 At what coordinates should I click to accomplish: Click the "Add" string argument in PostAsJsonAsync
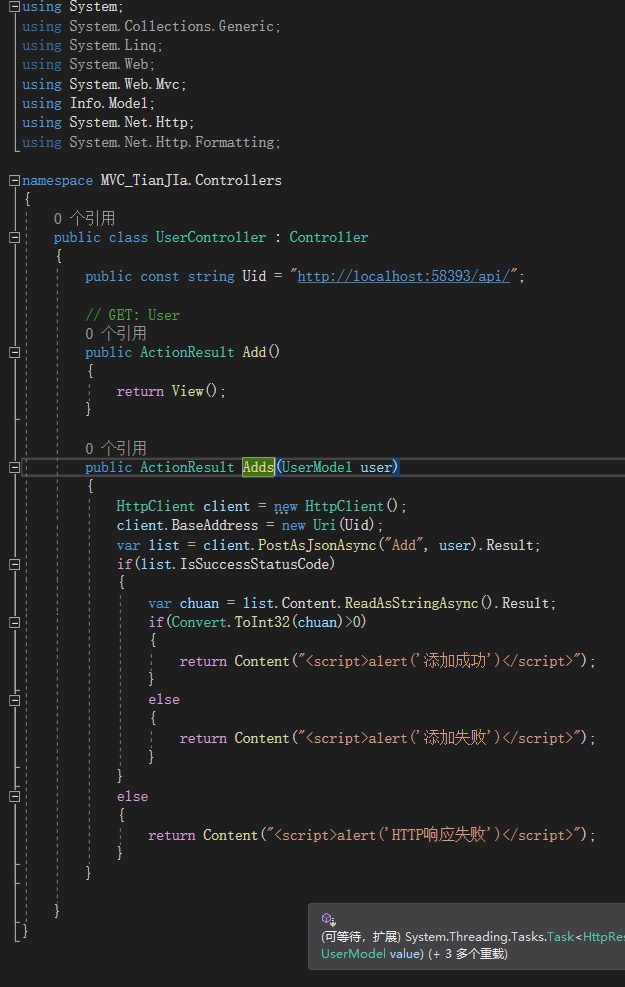pyautogui.click(x=403, y=545)
